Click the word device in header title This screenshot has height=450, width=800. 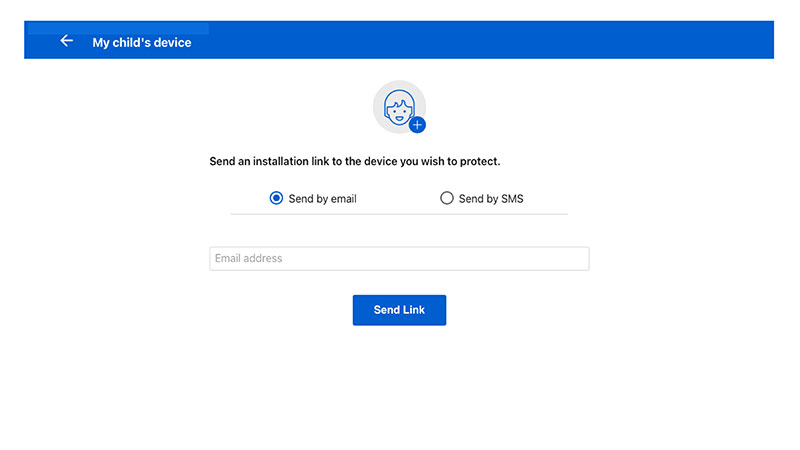tap(172, 43)
